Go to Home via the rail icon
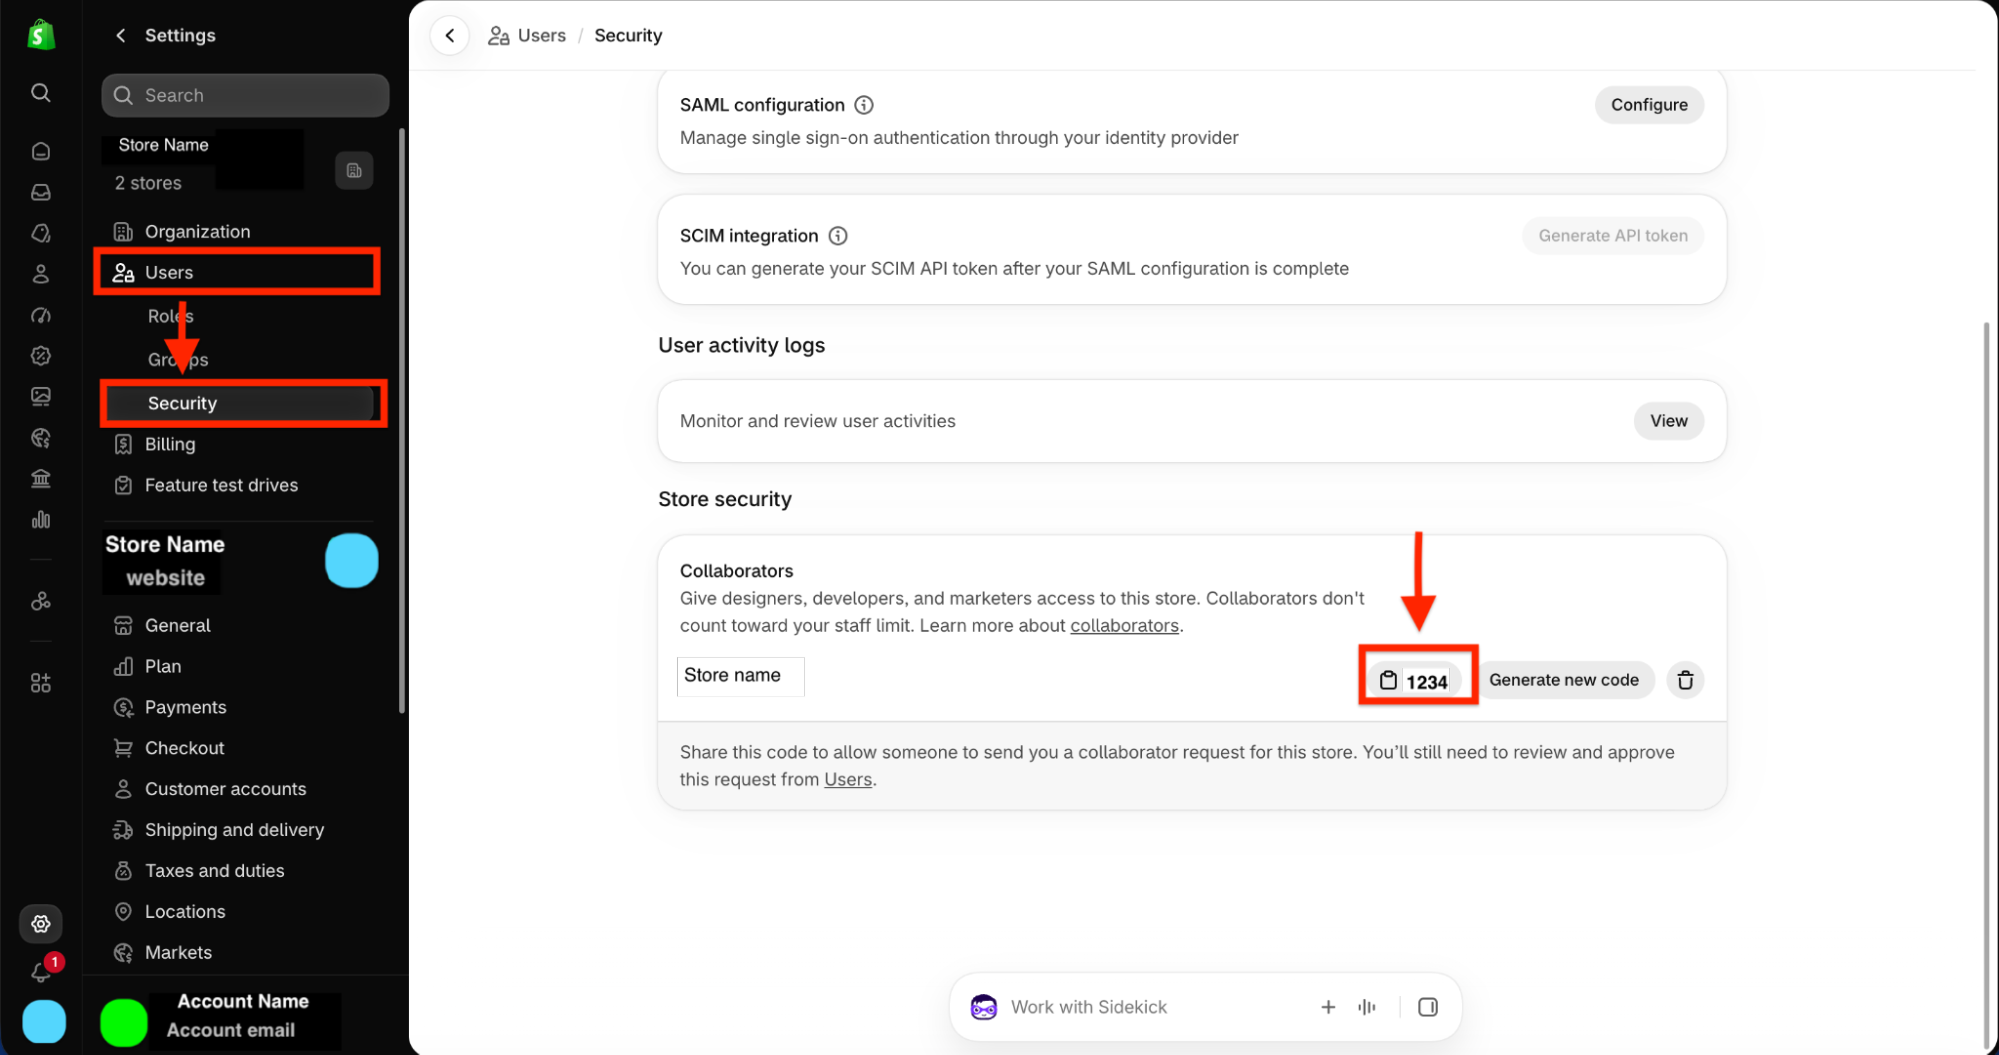The height and width of the screenshot is (1055, 1999). tap(41, 151)
